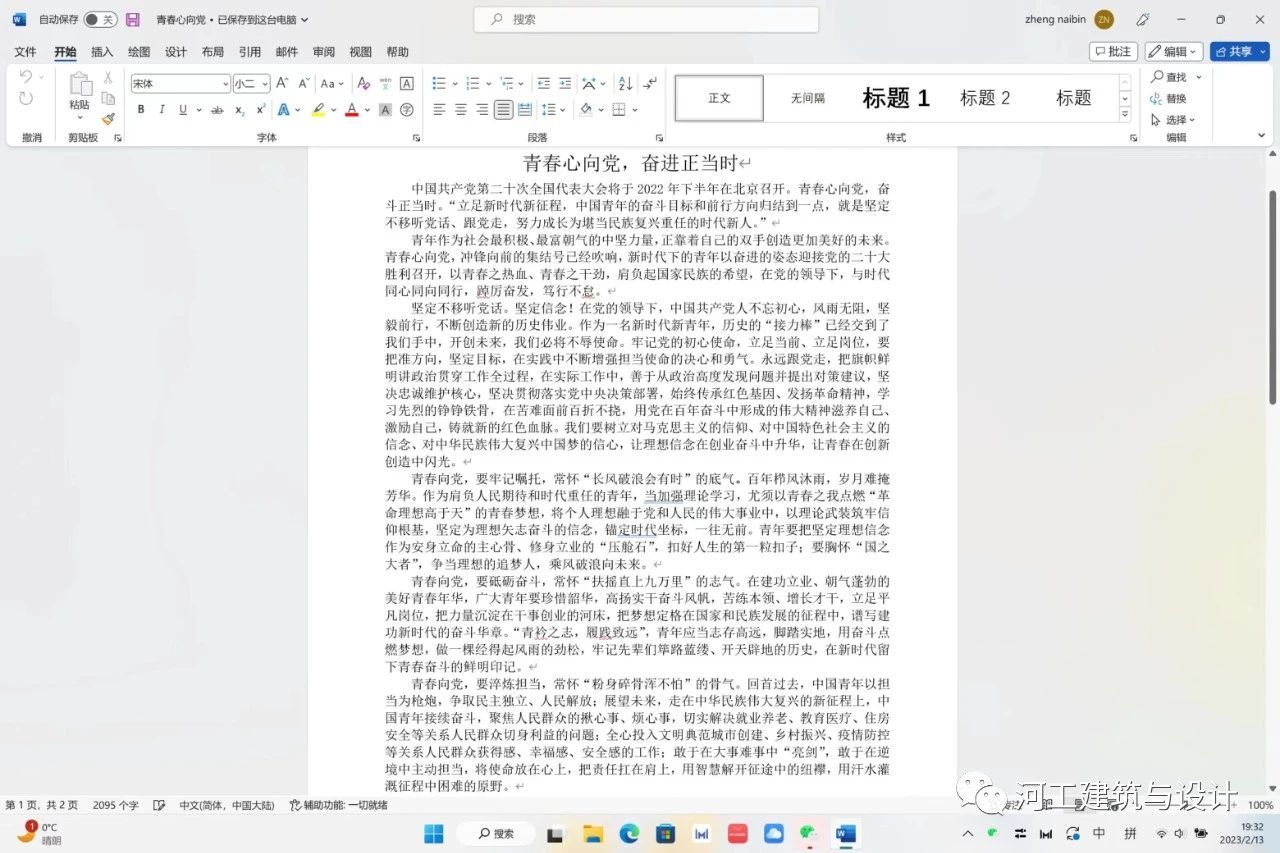This screenshot has width=1280, height=853.
Task: Open the 插入 (Insert) ribbon tab
Action: coord(102,52)
